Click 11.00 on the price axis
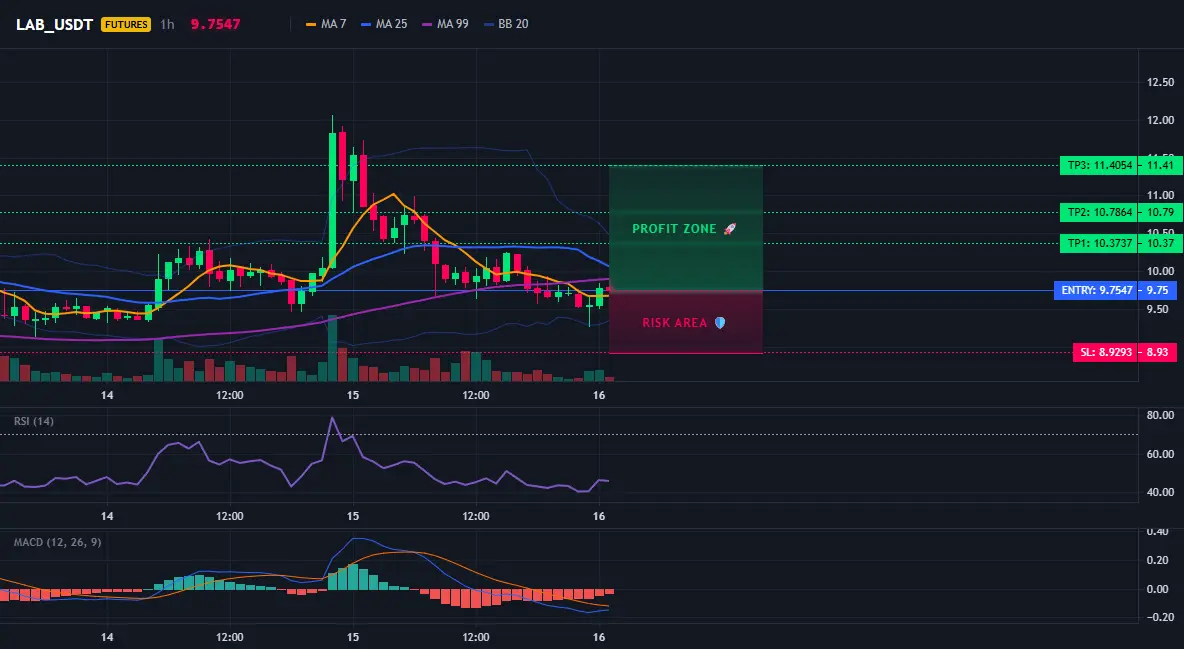1184x649 pixels. 1160,195
